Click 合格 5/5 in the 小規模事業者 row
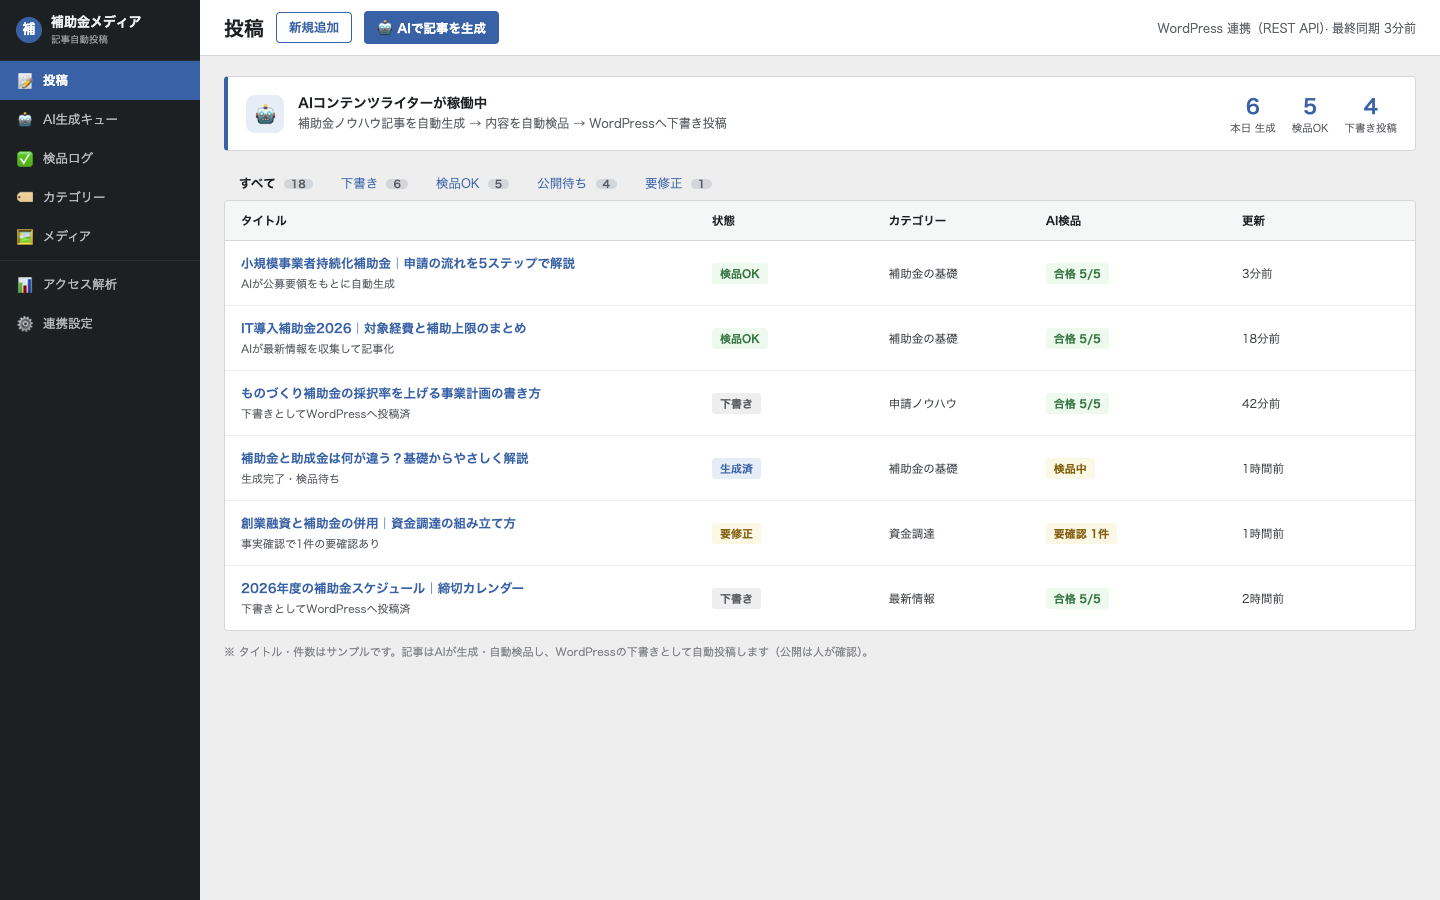Screen dimensions: 1440x900 click(x=1077, y=274)
